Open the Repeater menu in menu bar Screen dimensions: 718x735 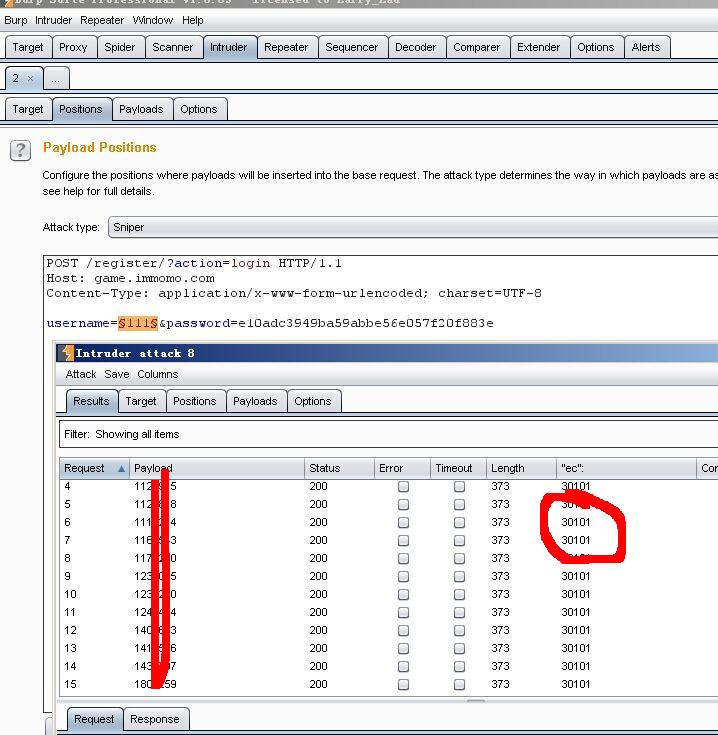pyautogui.click(x=102, y=20)
